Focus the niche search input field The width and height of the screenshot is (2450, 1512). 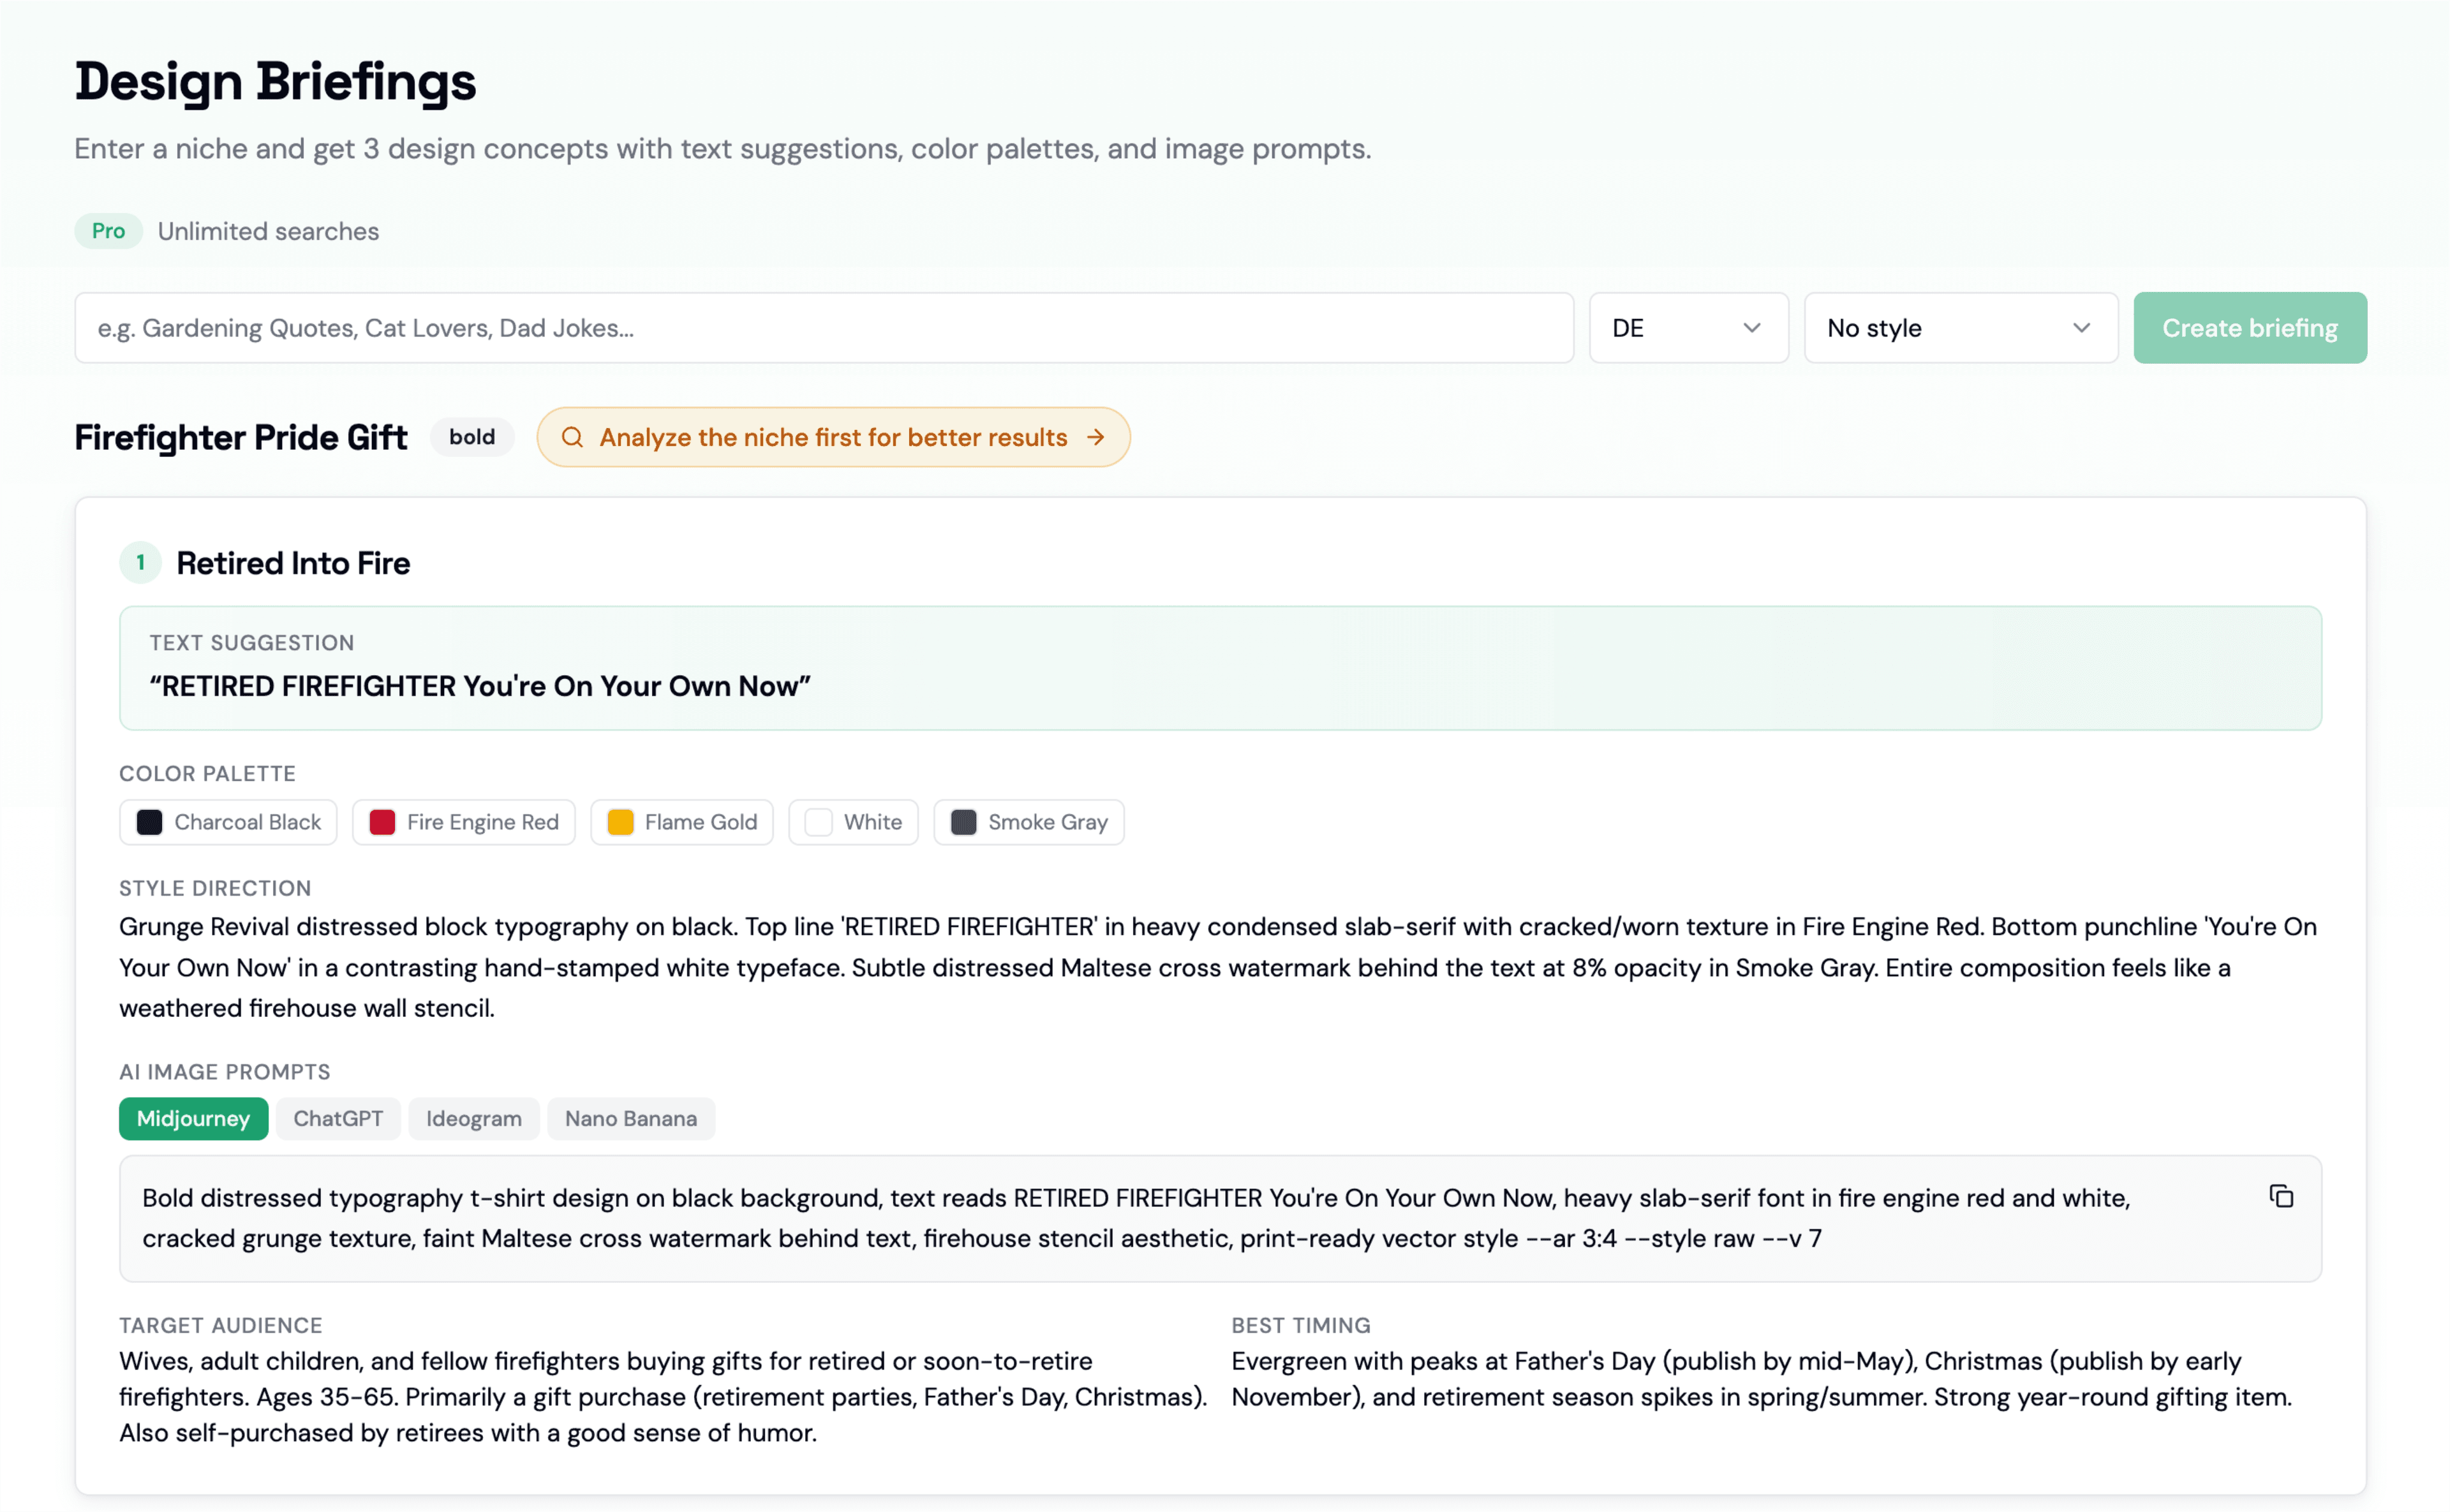(x=824, y=328)
